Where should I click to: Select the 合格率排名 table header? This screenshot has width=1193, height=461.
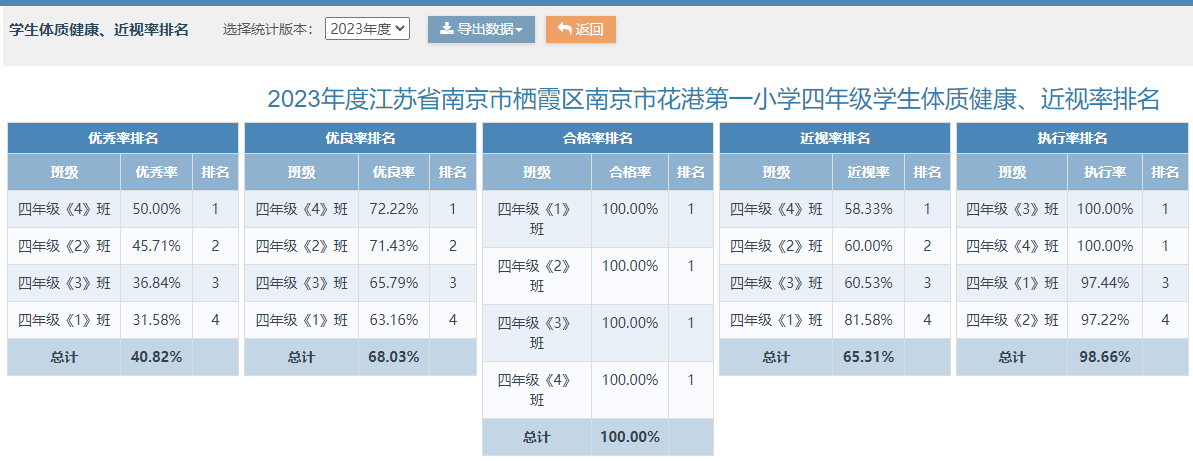(598, 138)
